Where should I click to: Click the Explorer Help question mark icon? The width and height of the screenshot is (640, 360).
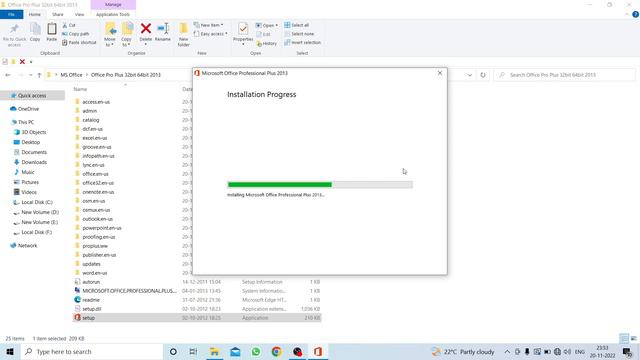coord(636,15)
